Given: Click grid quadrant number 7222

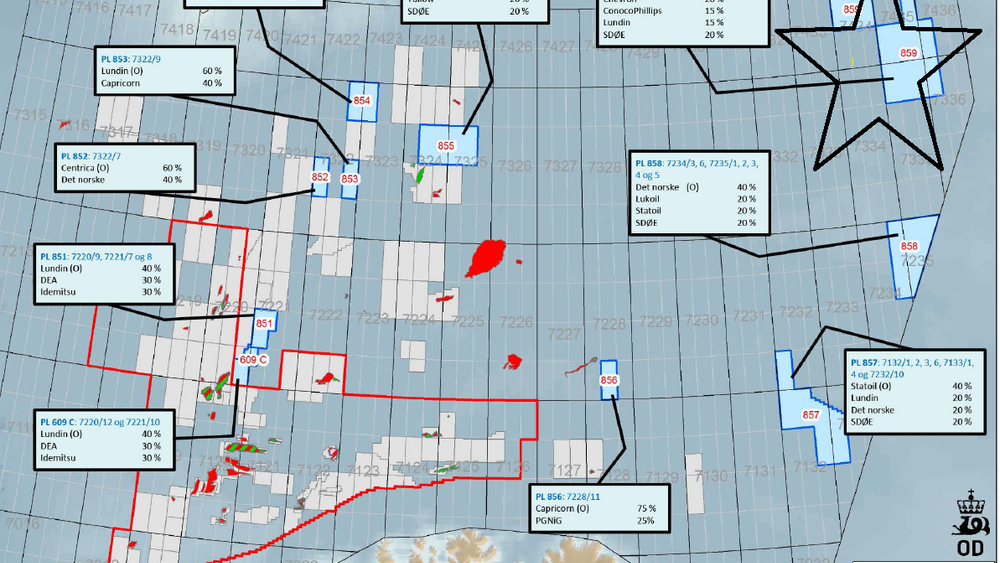Looking at the screenshot, I should (325, 314).
